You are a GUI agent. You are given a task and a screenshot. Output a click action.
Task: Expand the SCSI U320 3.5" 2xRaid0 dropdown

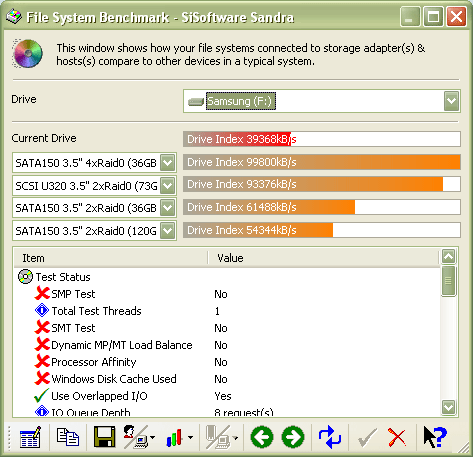pyautogui.click(x=168, y=186)
